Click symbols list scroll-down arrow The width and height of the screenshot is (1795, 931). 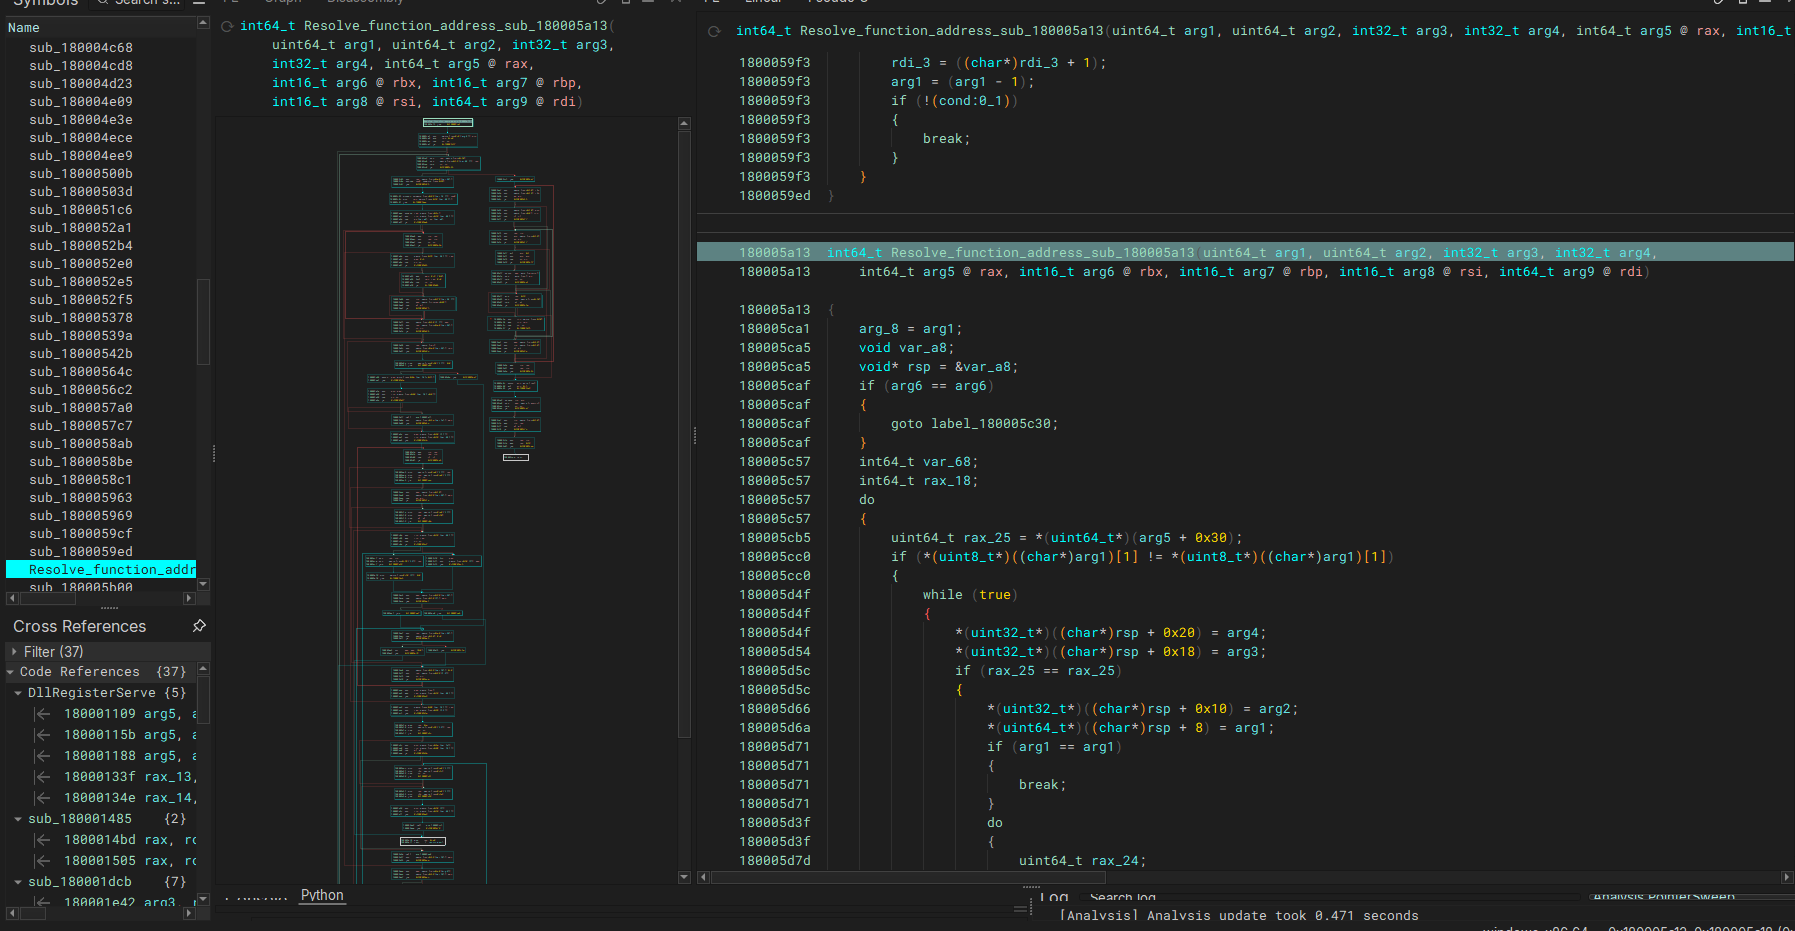203,584
